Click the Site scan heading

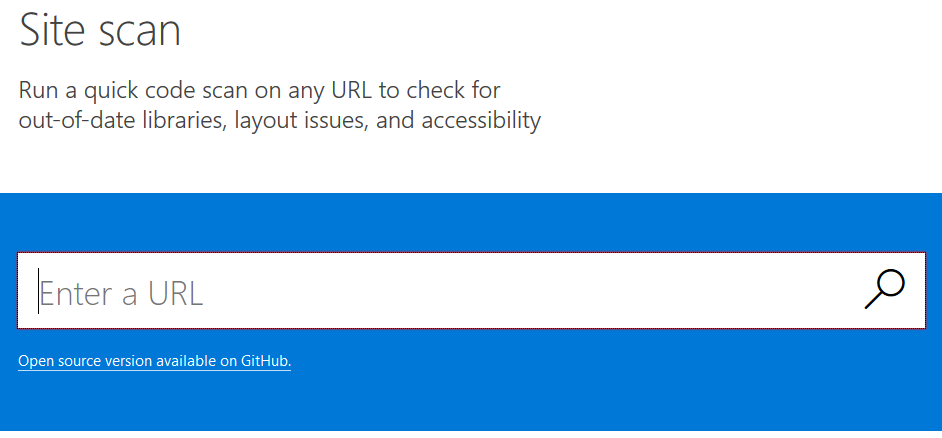pos(100,30)
